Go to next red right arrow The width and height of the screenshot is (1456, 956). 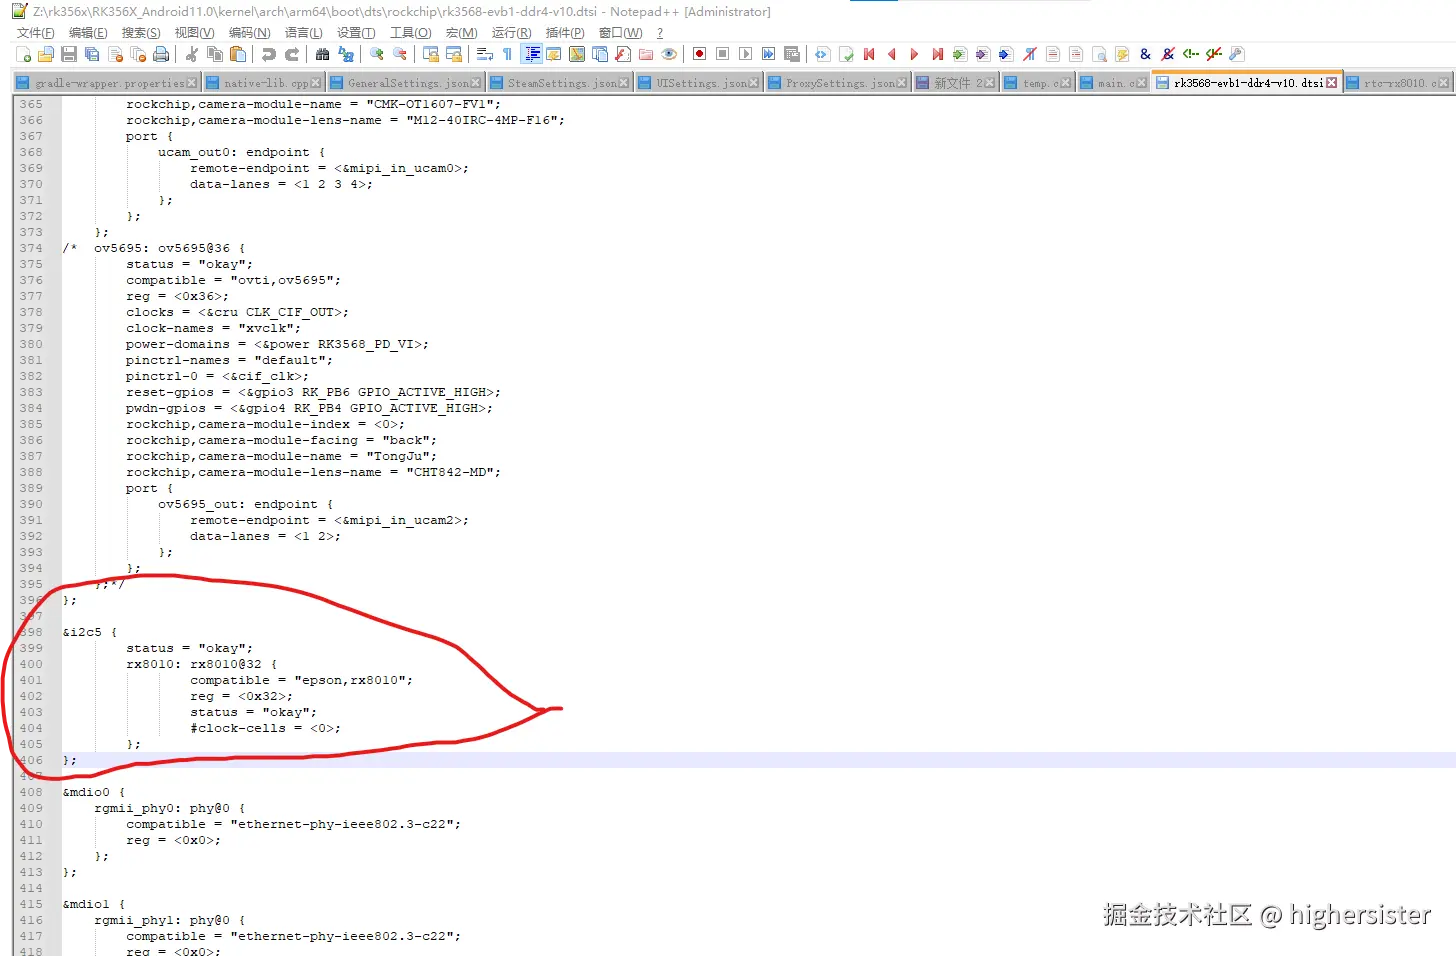tap(914, 54)
